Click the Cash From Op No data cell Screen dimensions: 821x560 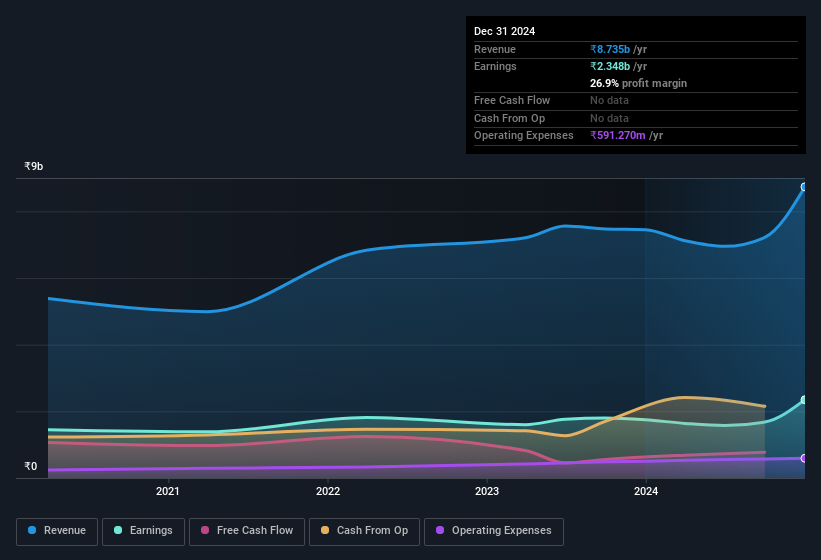[609, 118]
